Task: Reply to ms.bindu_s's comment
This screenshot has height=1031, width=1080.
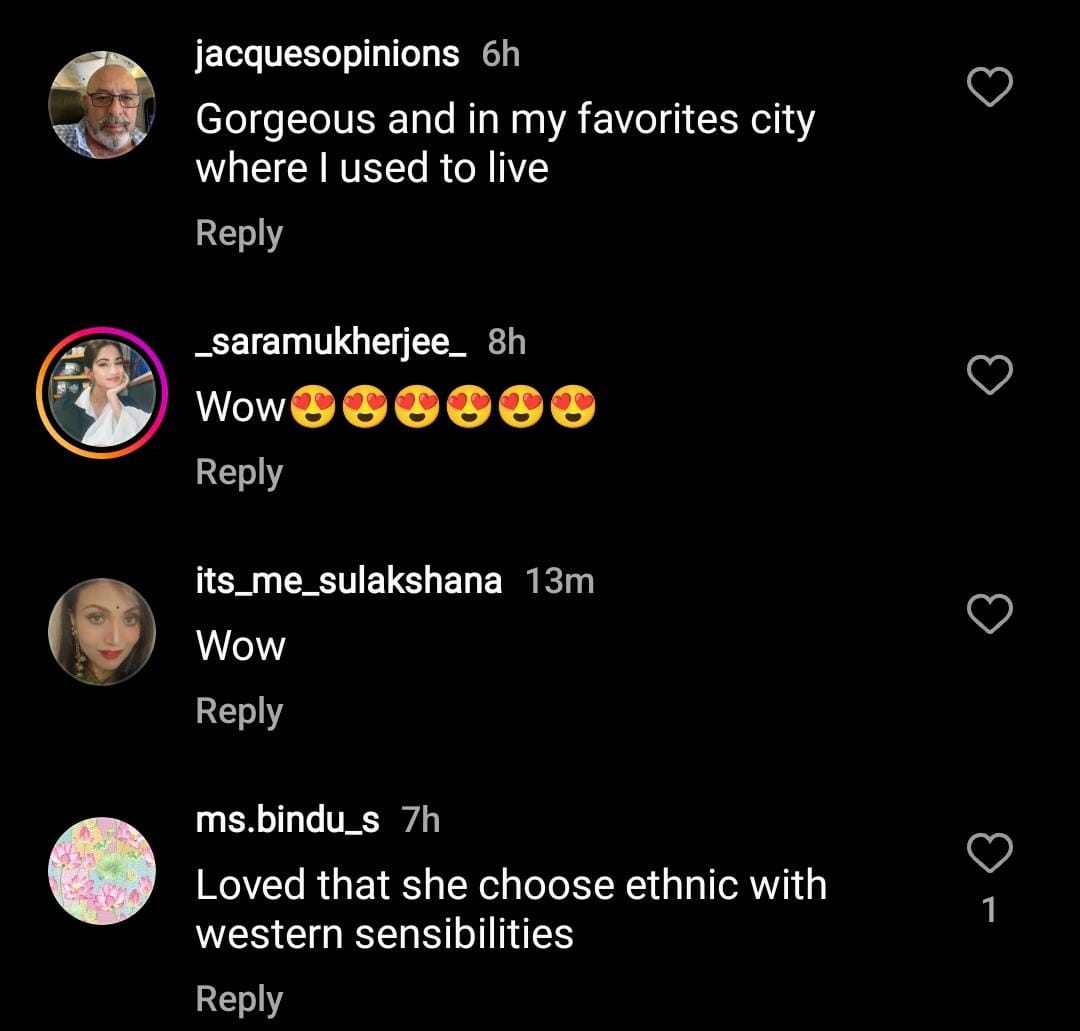Action: [x=239, y=999]
